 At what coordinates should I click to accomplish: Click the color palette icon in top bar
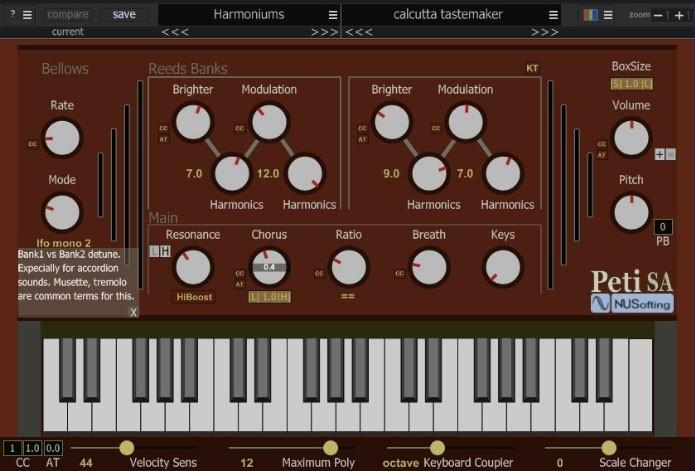(590, 15)
